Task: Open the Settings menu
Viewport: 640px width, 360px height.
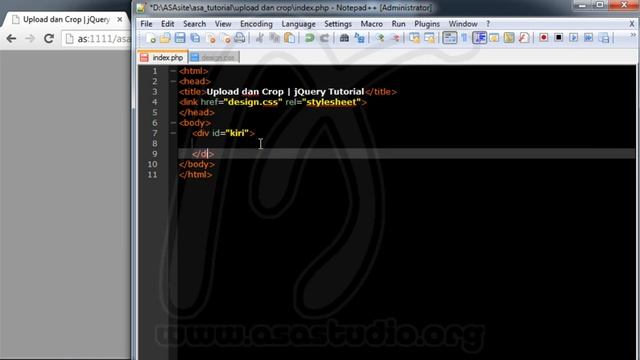Action: pyautogui.click(x=338, y=24)
